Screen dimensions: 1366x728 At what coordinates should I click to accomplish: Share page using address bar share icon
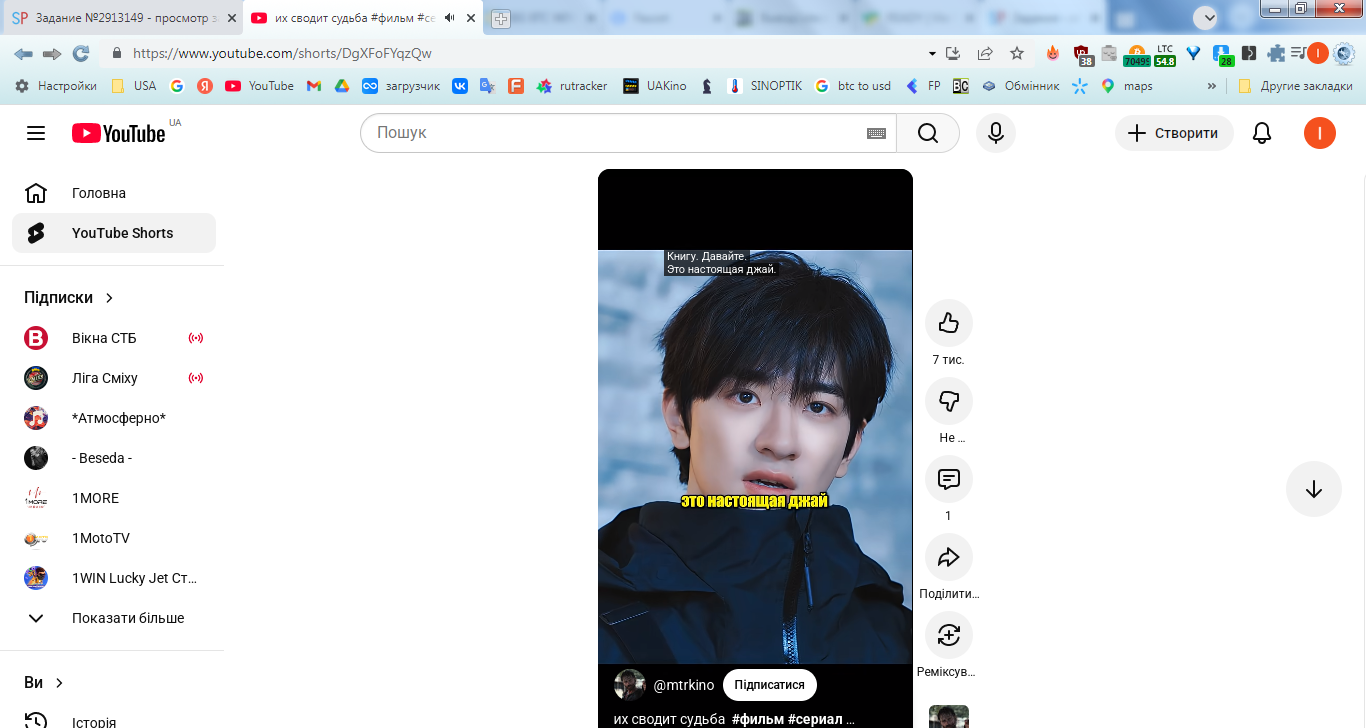coord(985,53)
